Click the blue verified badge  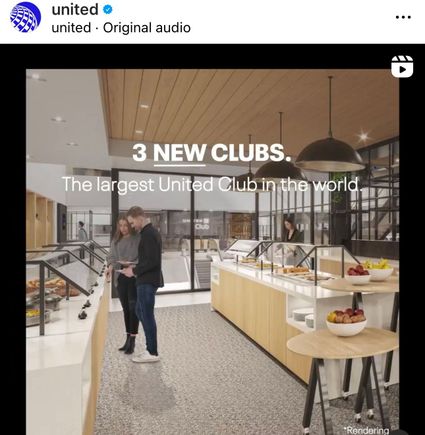pos(107,9)
